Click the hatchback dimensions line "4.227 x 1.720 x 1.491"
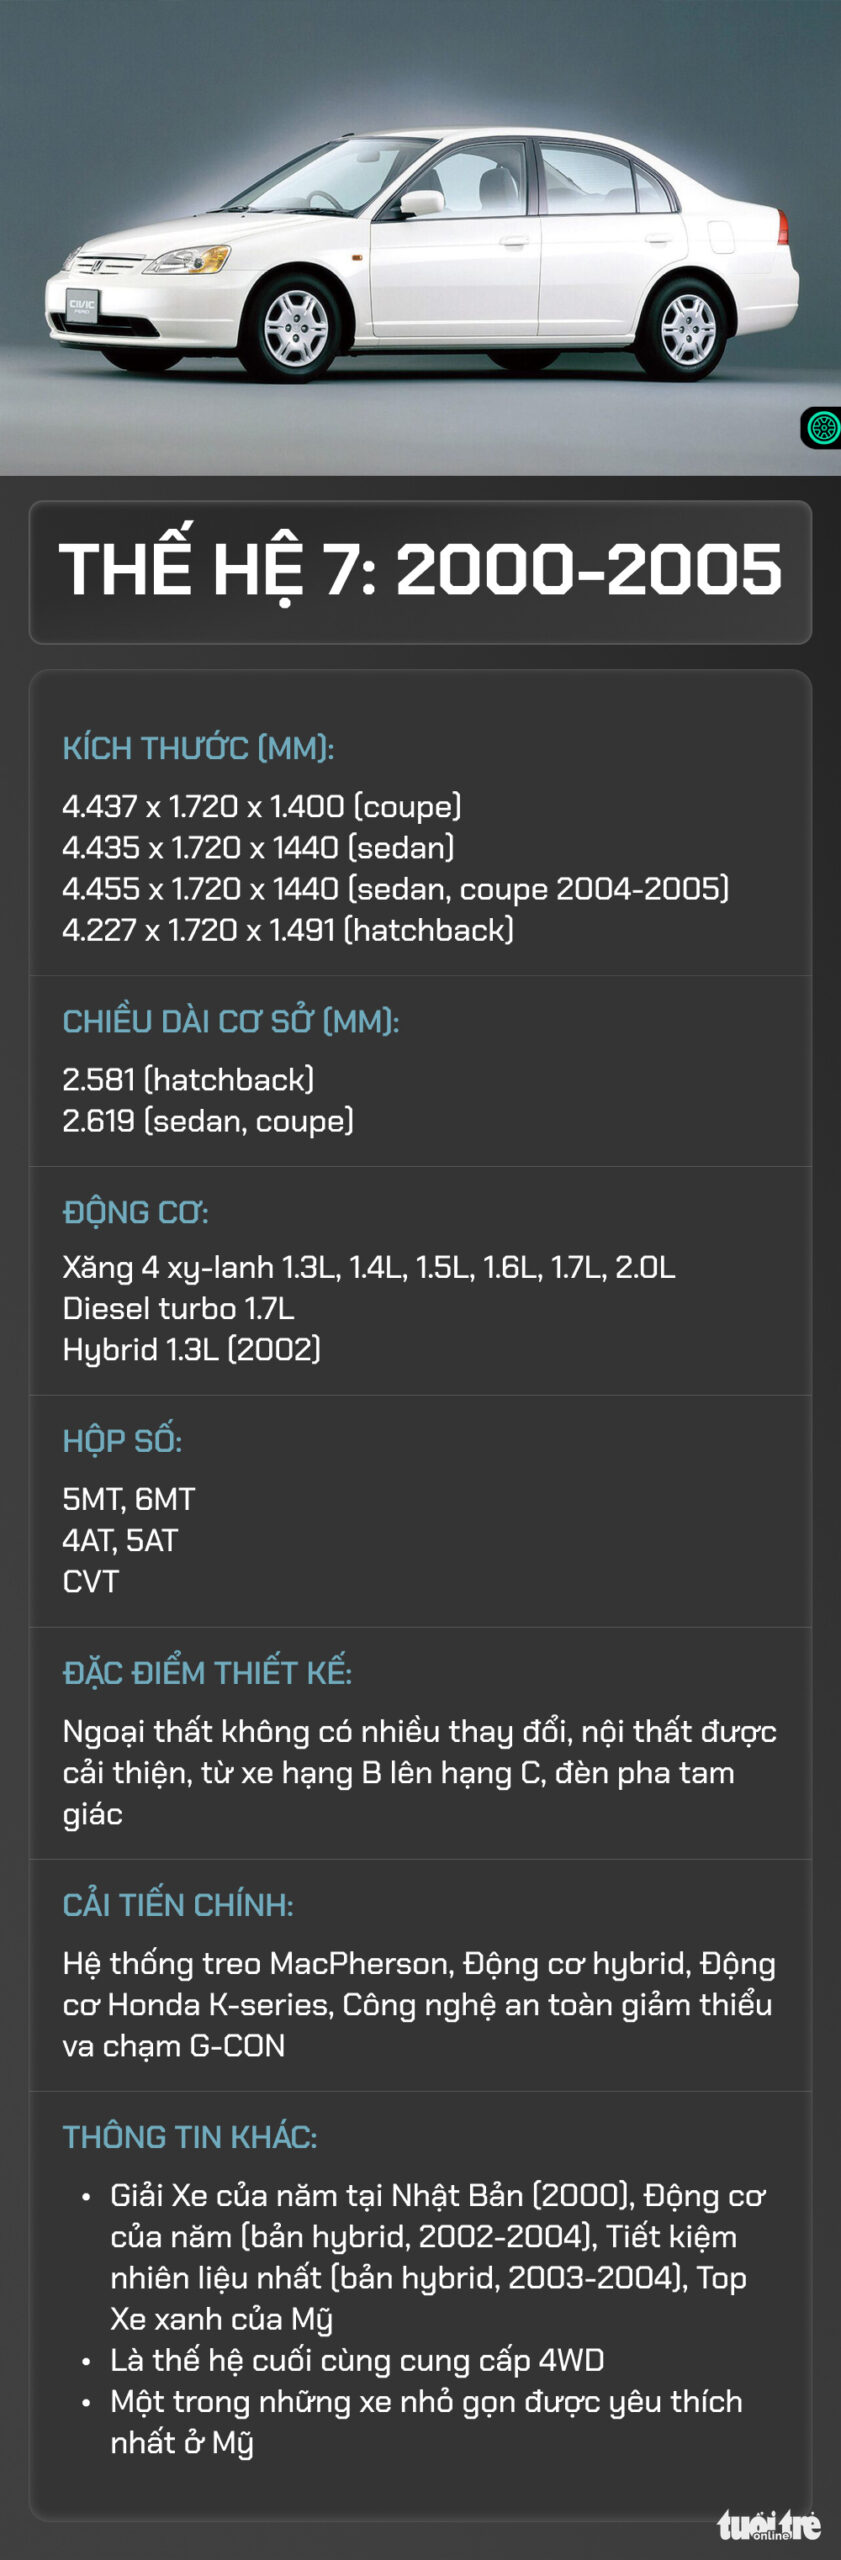841x2560 pixels. (x=288, y=930)
